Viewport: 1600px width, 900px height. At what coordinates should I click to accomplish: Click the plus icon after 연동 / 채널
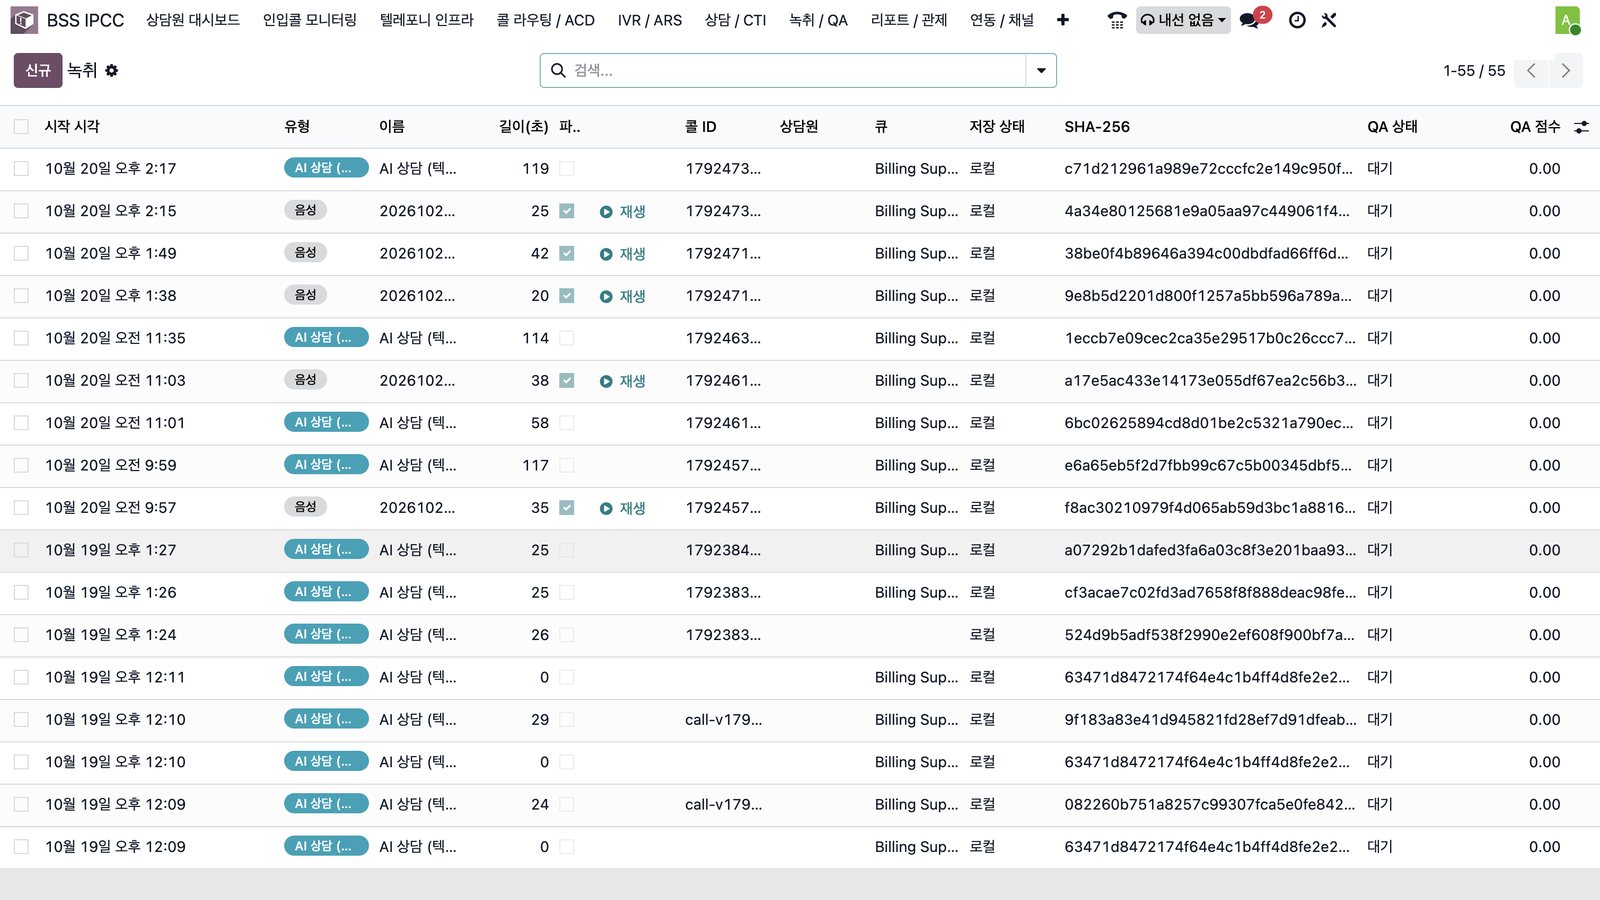[1062, 20]
